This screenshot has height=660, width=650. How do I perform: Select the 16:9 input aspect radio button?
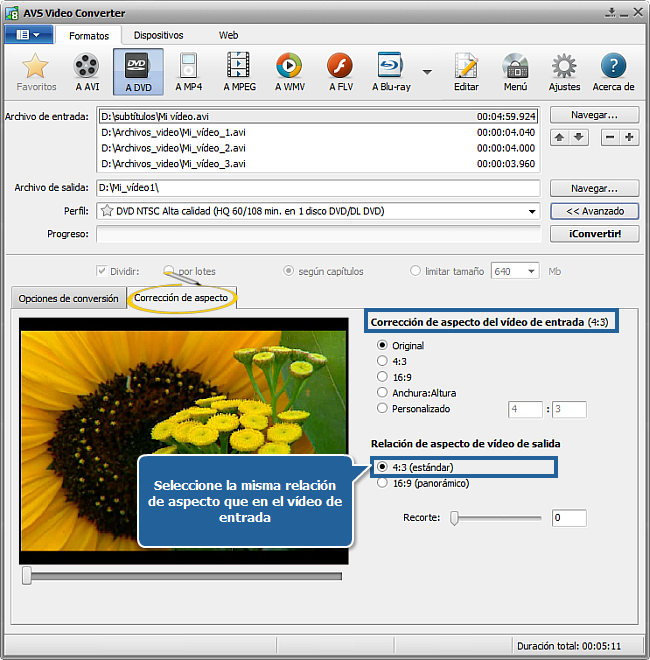[x=382, y=377]
